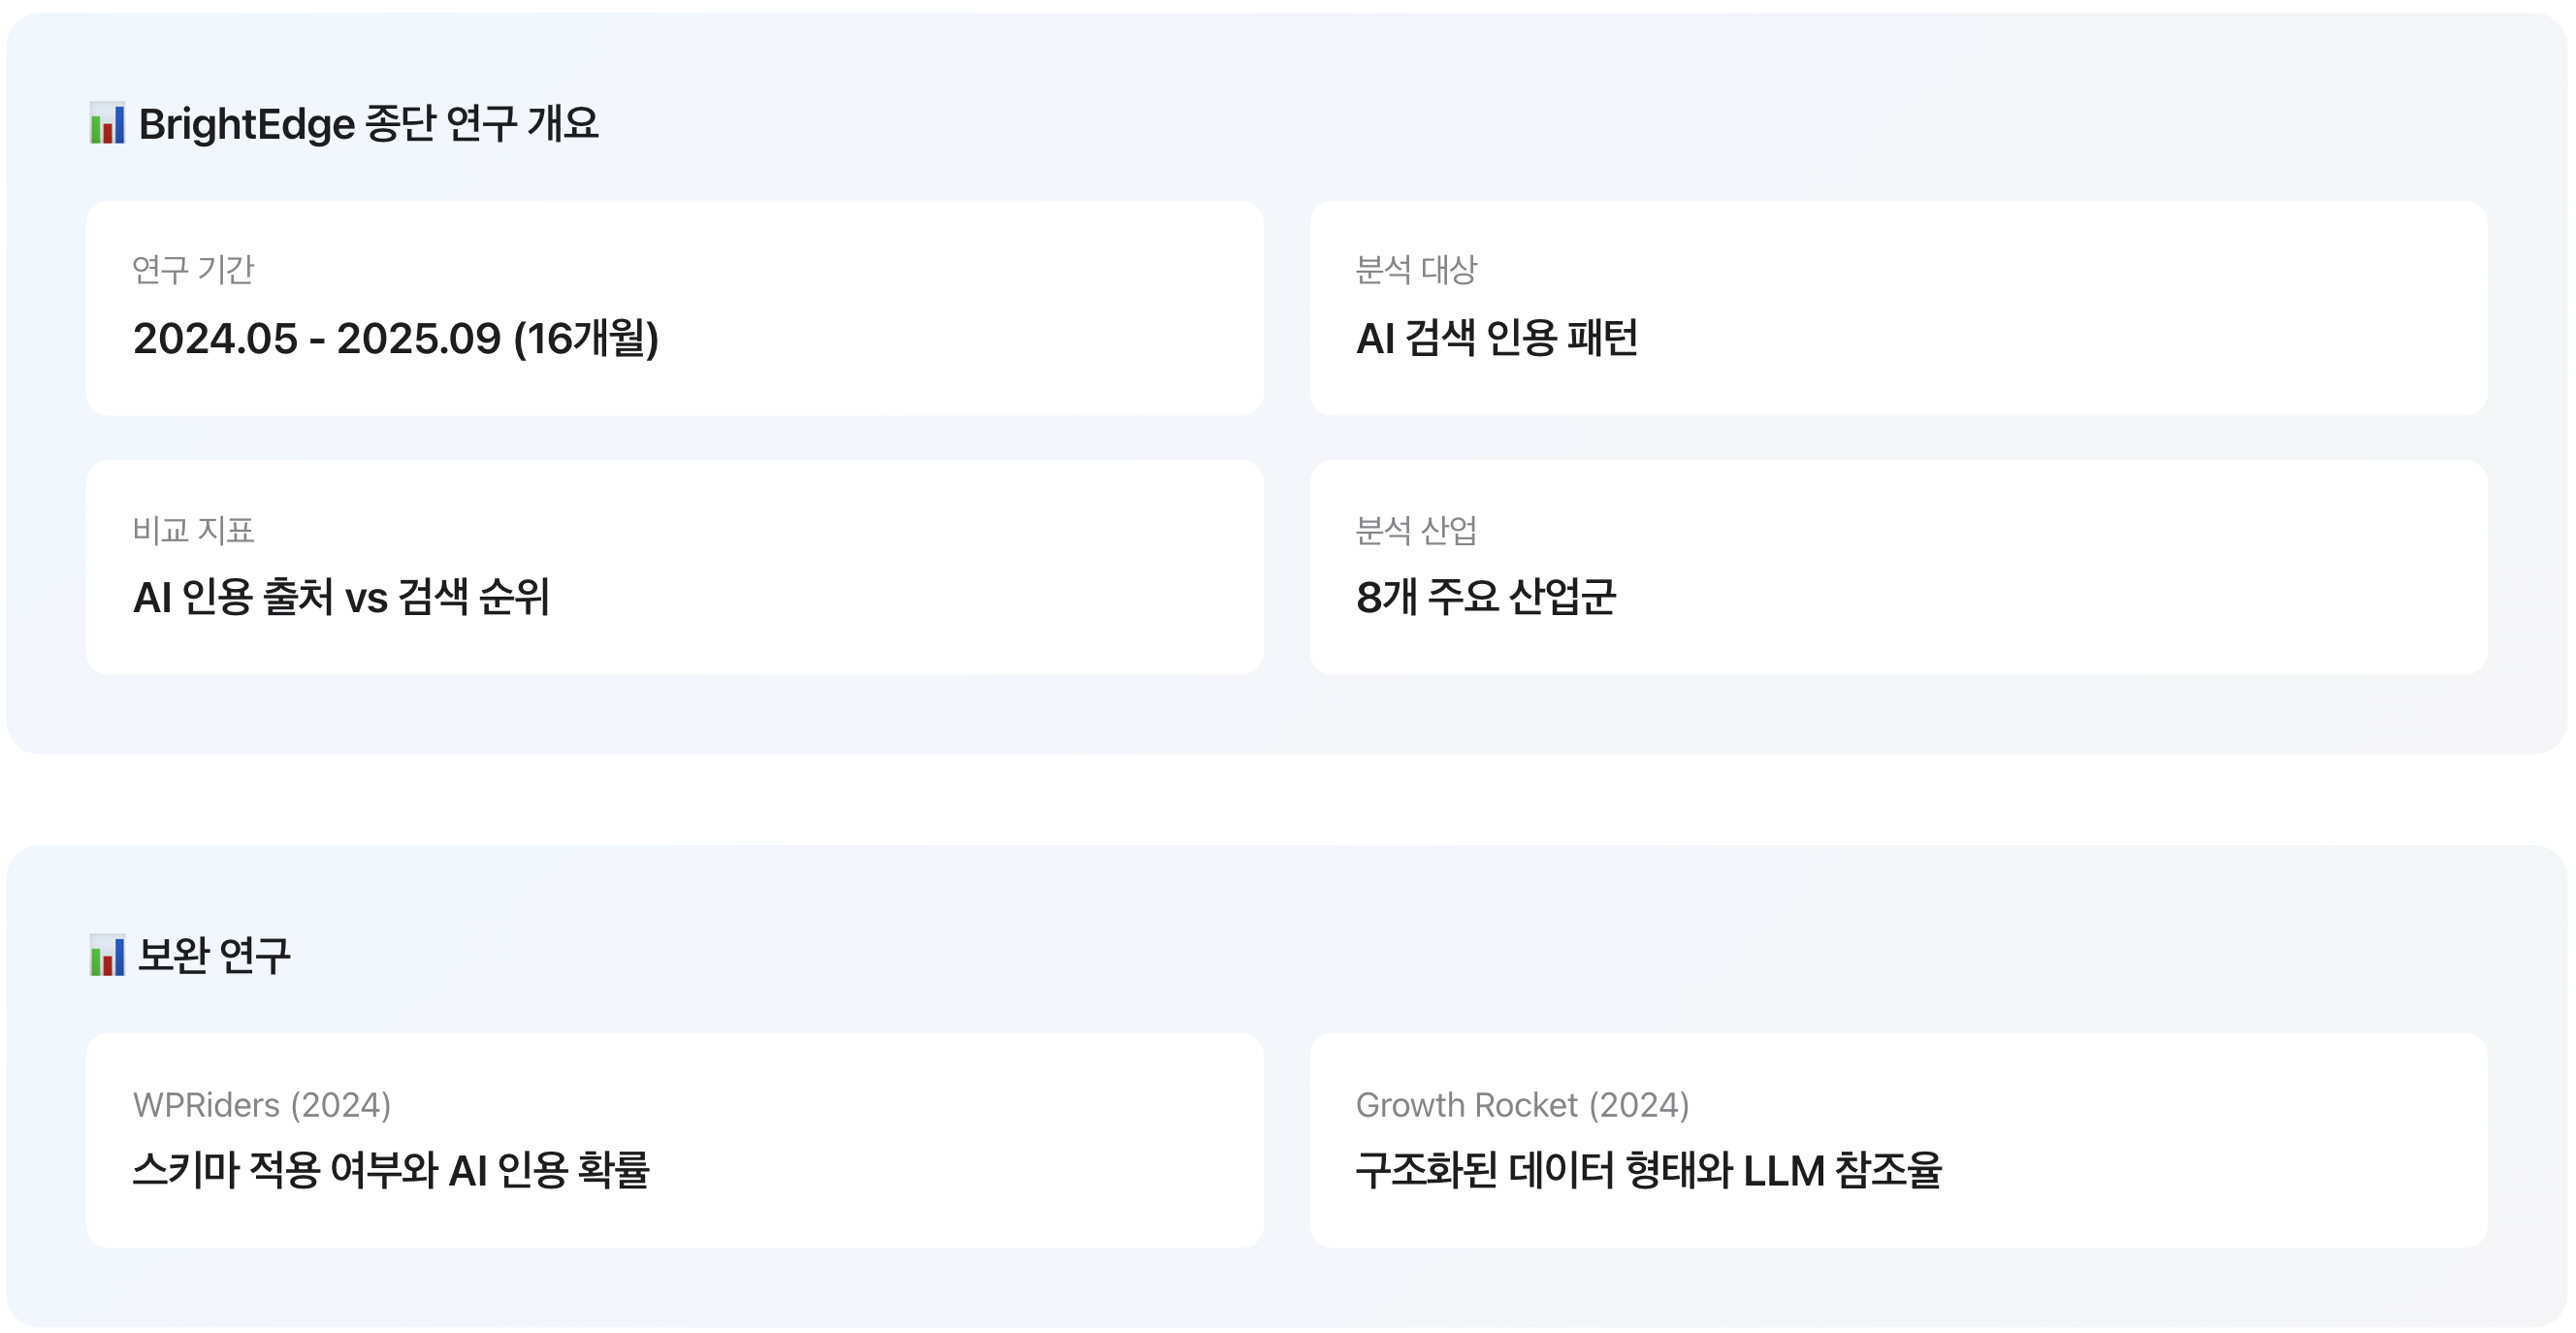
Task: Click 스키마 적용 여부와 AI 인용 확률
Action: point(391,1170)
